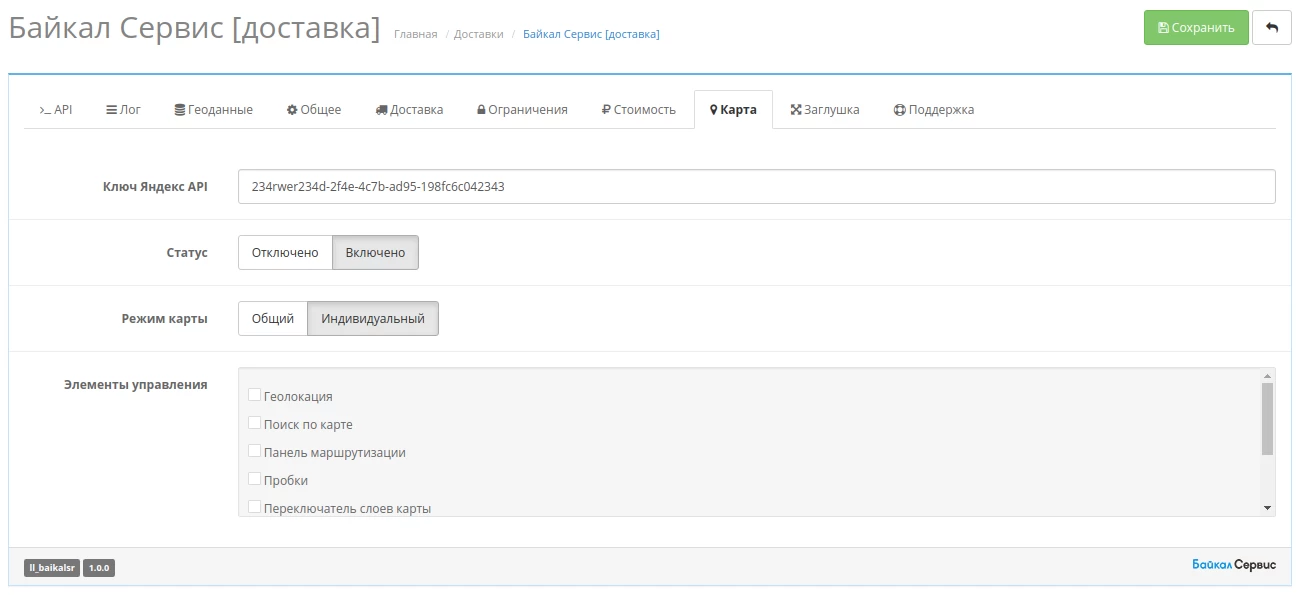Click the Ключ Яндекс API label
This screenshot has width=1300, height=595.
155,186
